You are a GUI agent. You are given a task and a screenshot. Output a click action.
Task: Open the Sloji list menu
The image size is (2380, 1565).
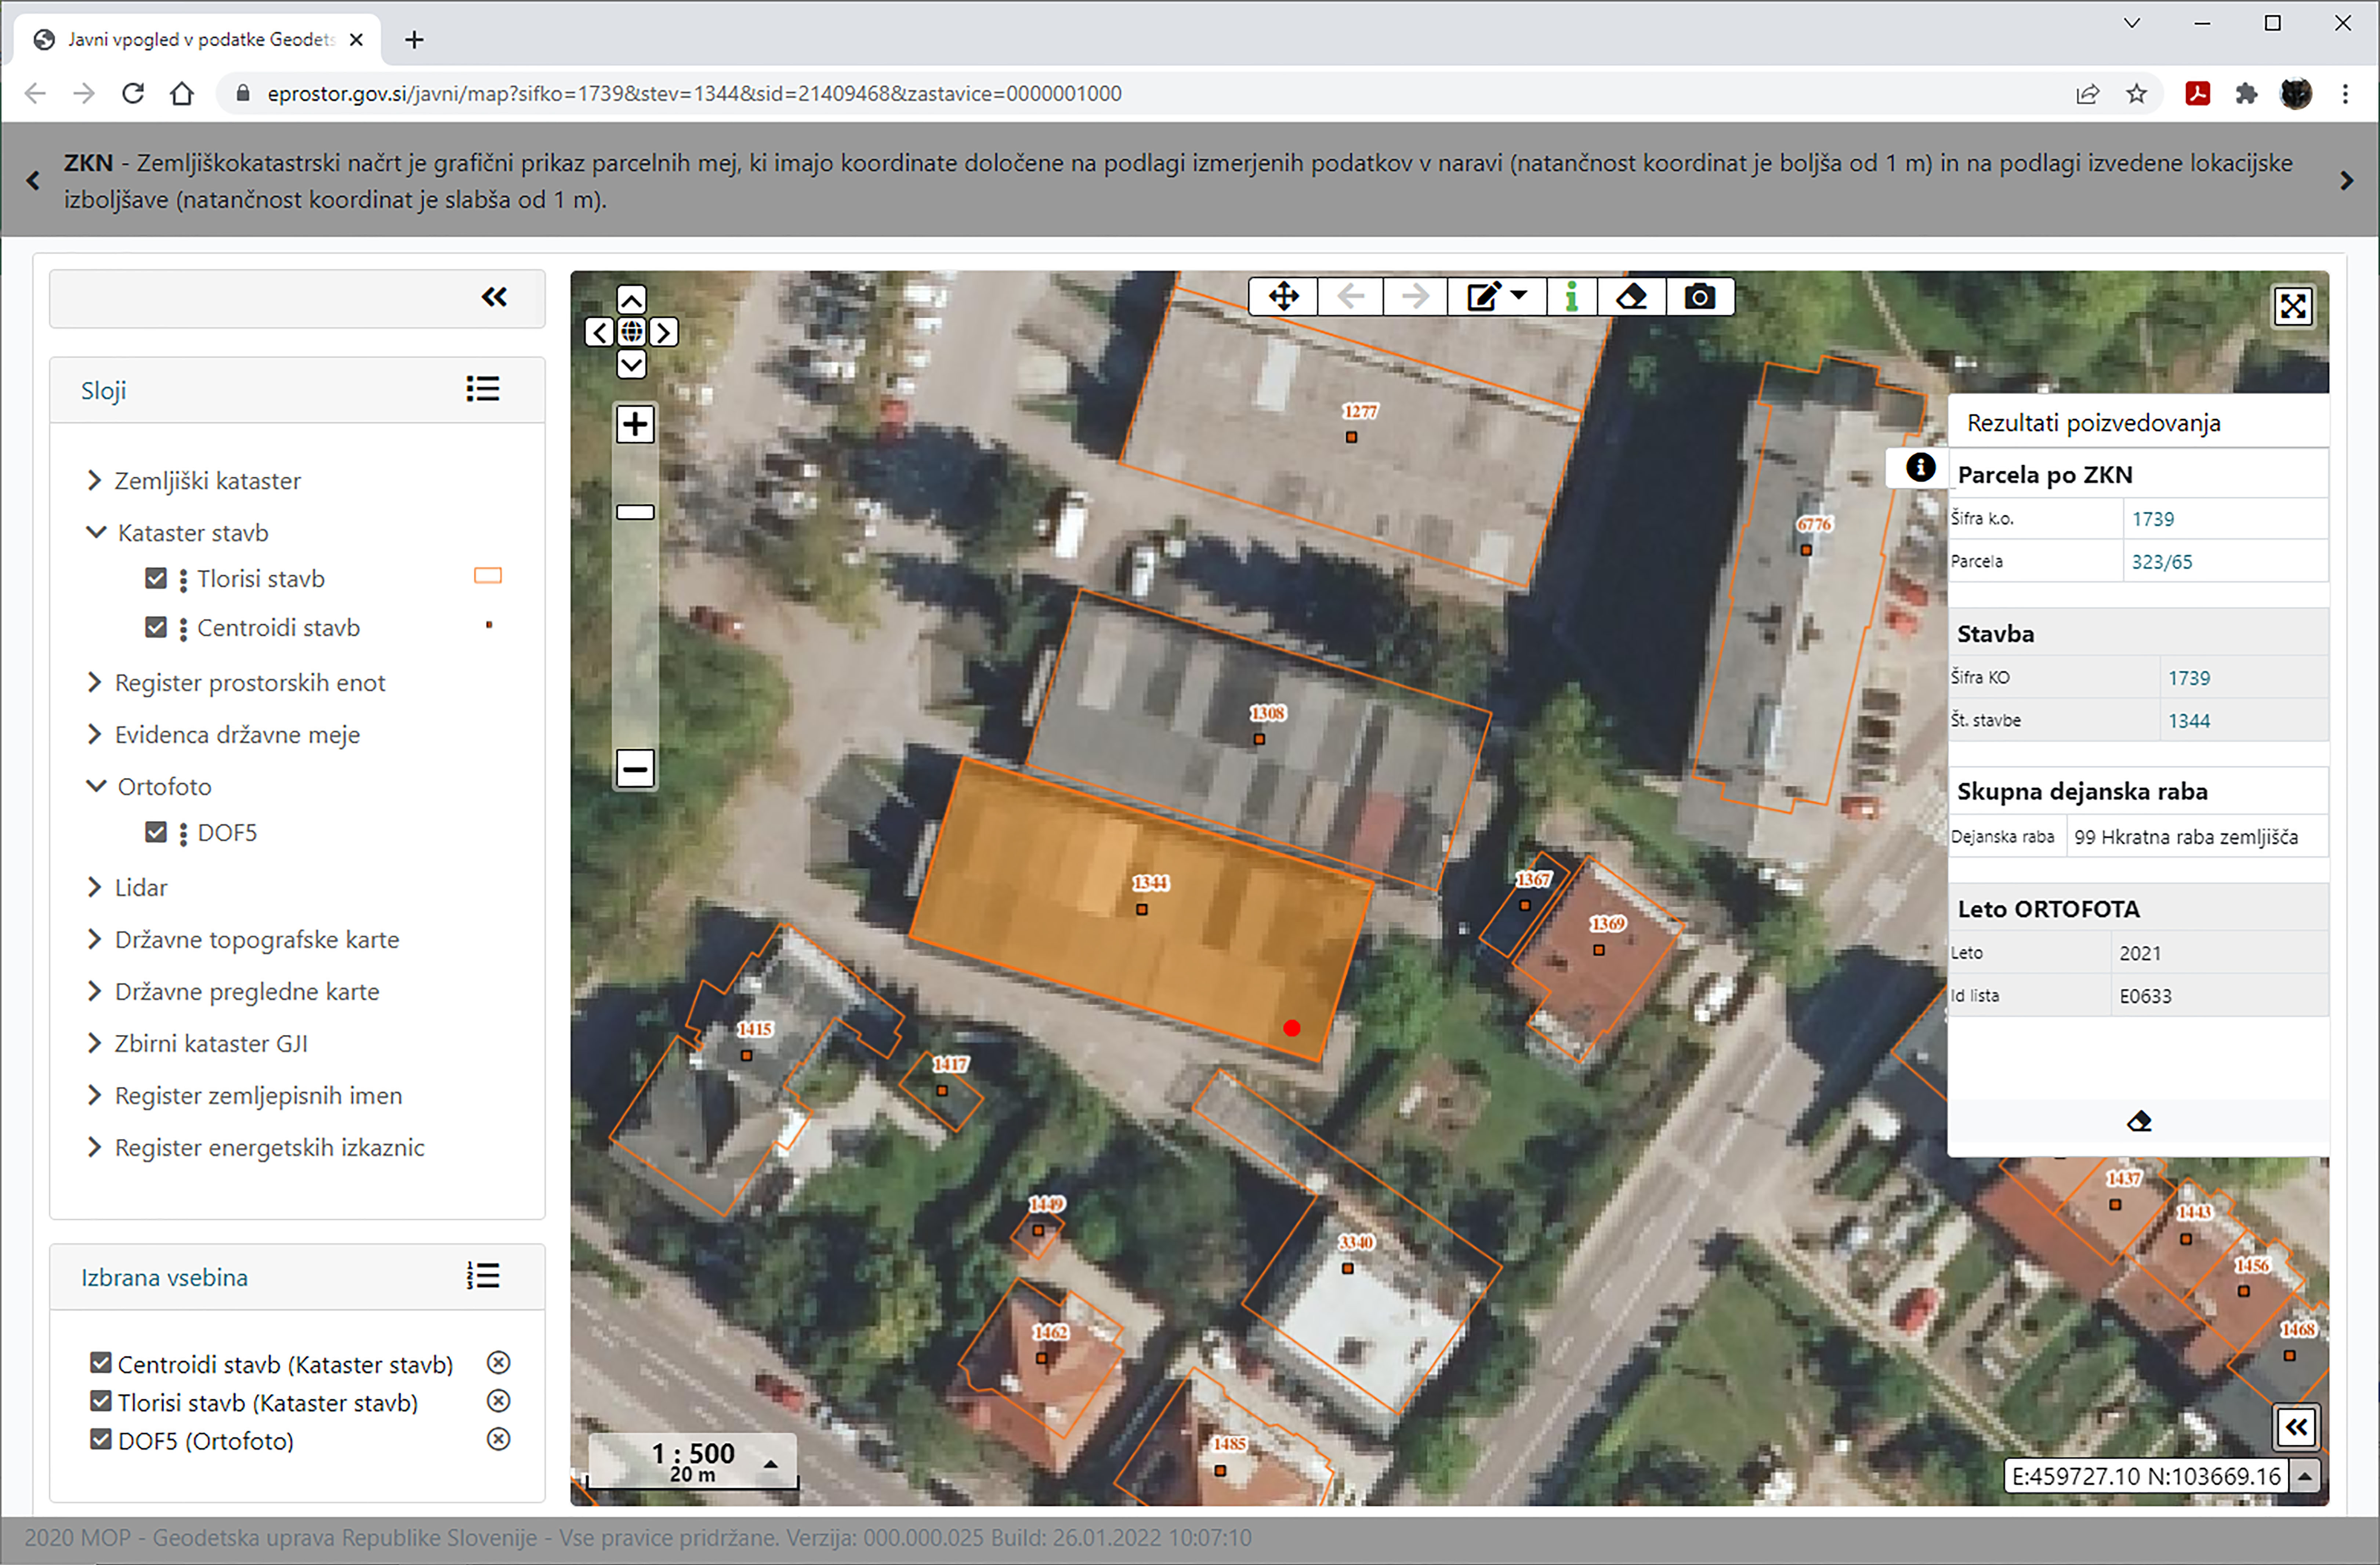click(483, 389)
